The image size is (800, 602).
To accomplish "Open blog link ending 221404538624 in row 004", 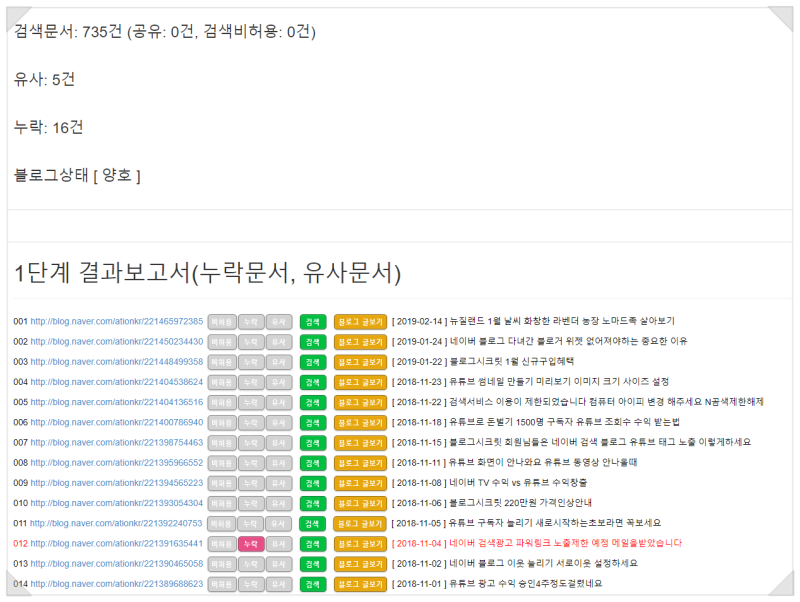I will 116,382.
